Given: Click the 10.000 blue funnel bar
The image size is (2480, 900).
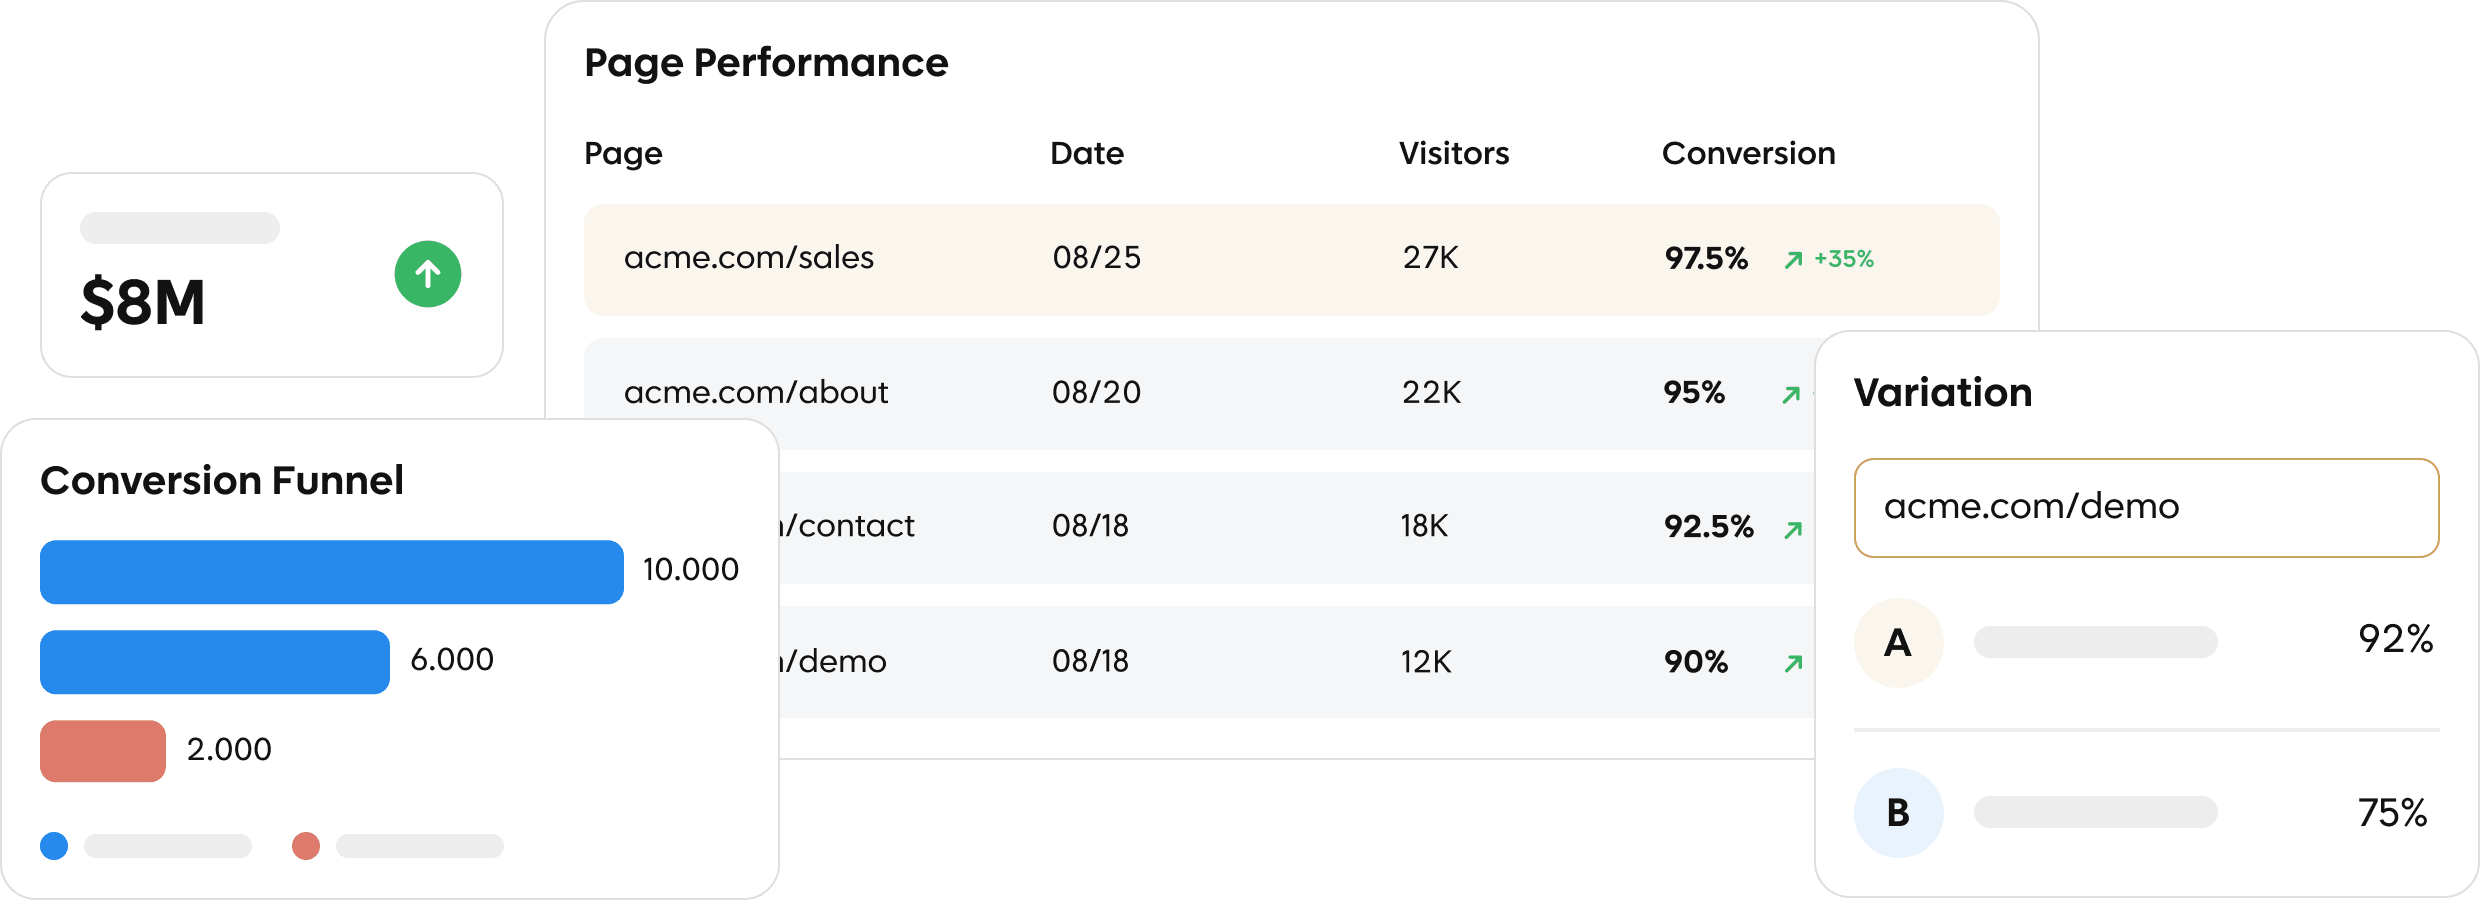Looking at the screenshot, I should coord(332,572).
